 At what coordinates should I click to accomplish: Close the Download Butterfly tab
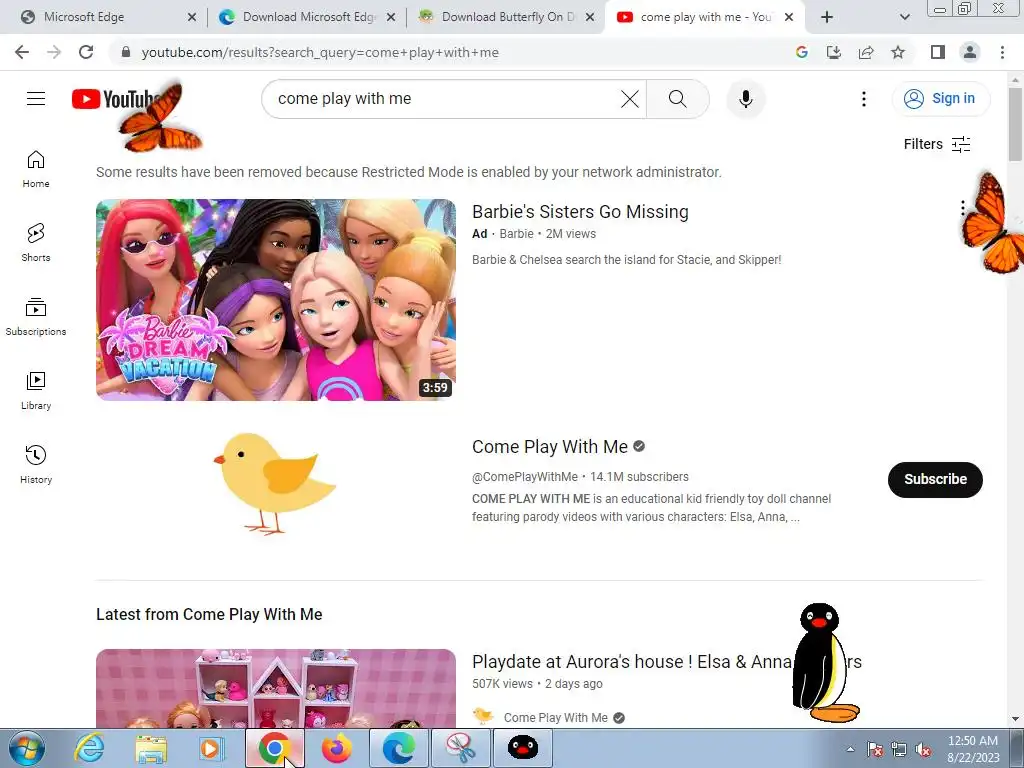tap(590, 18)
